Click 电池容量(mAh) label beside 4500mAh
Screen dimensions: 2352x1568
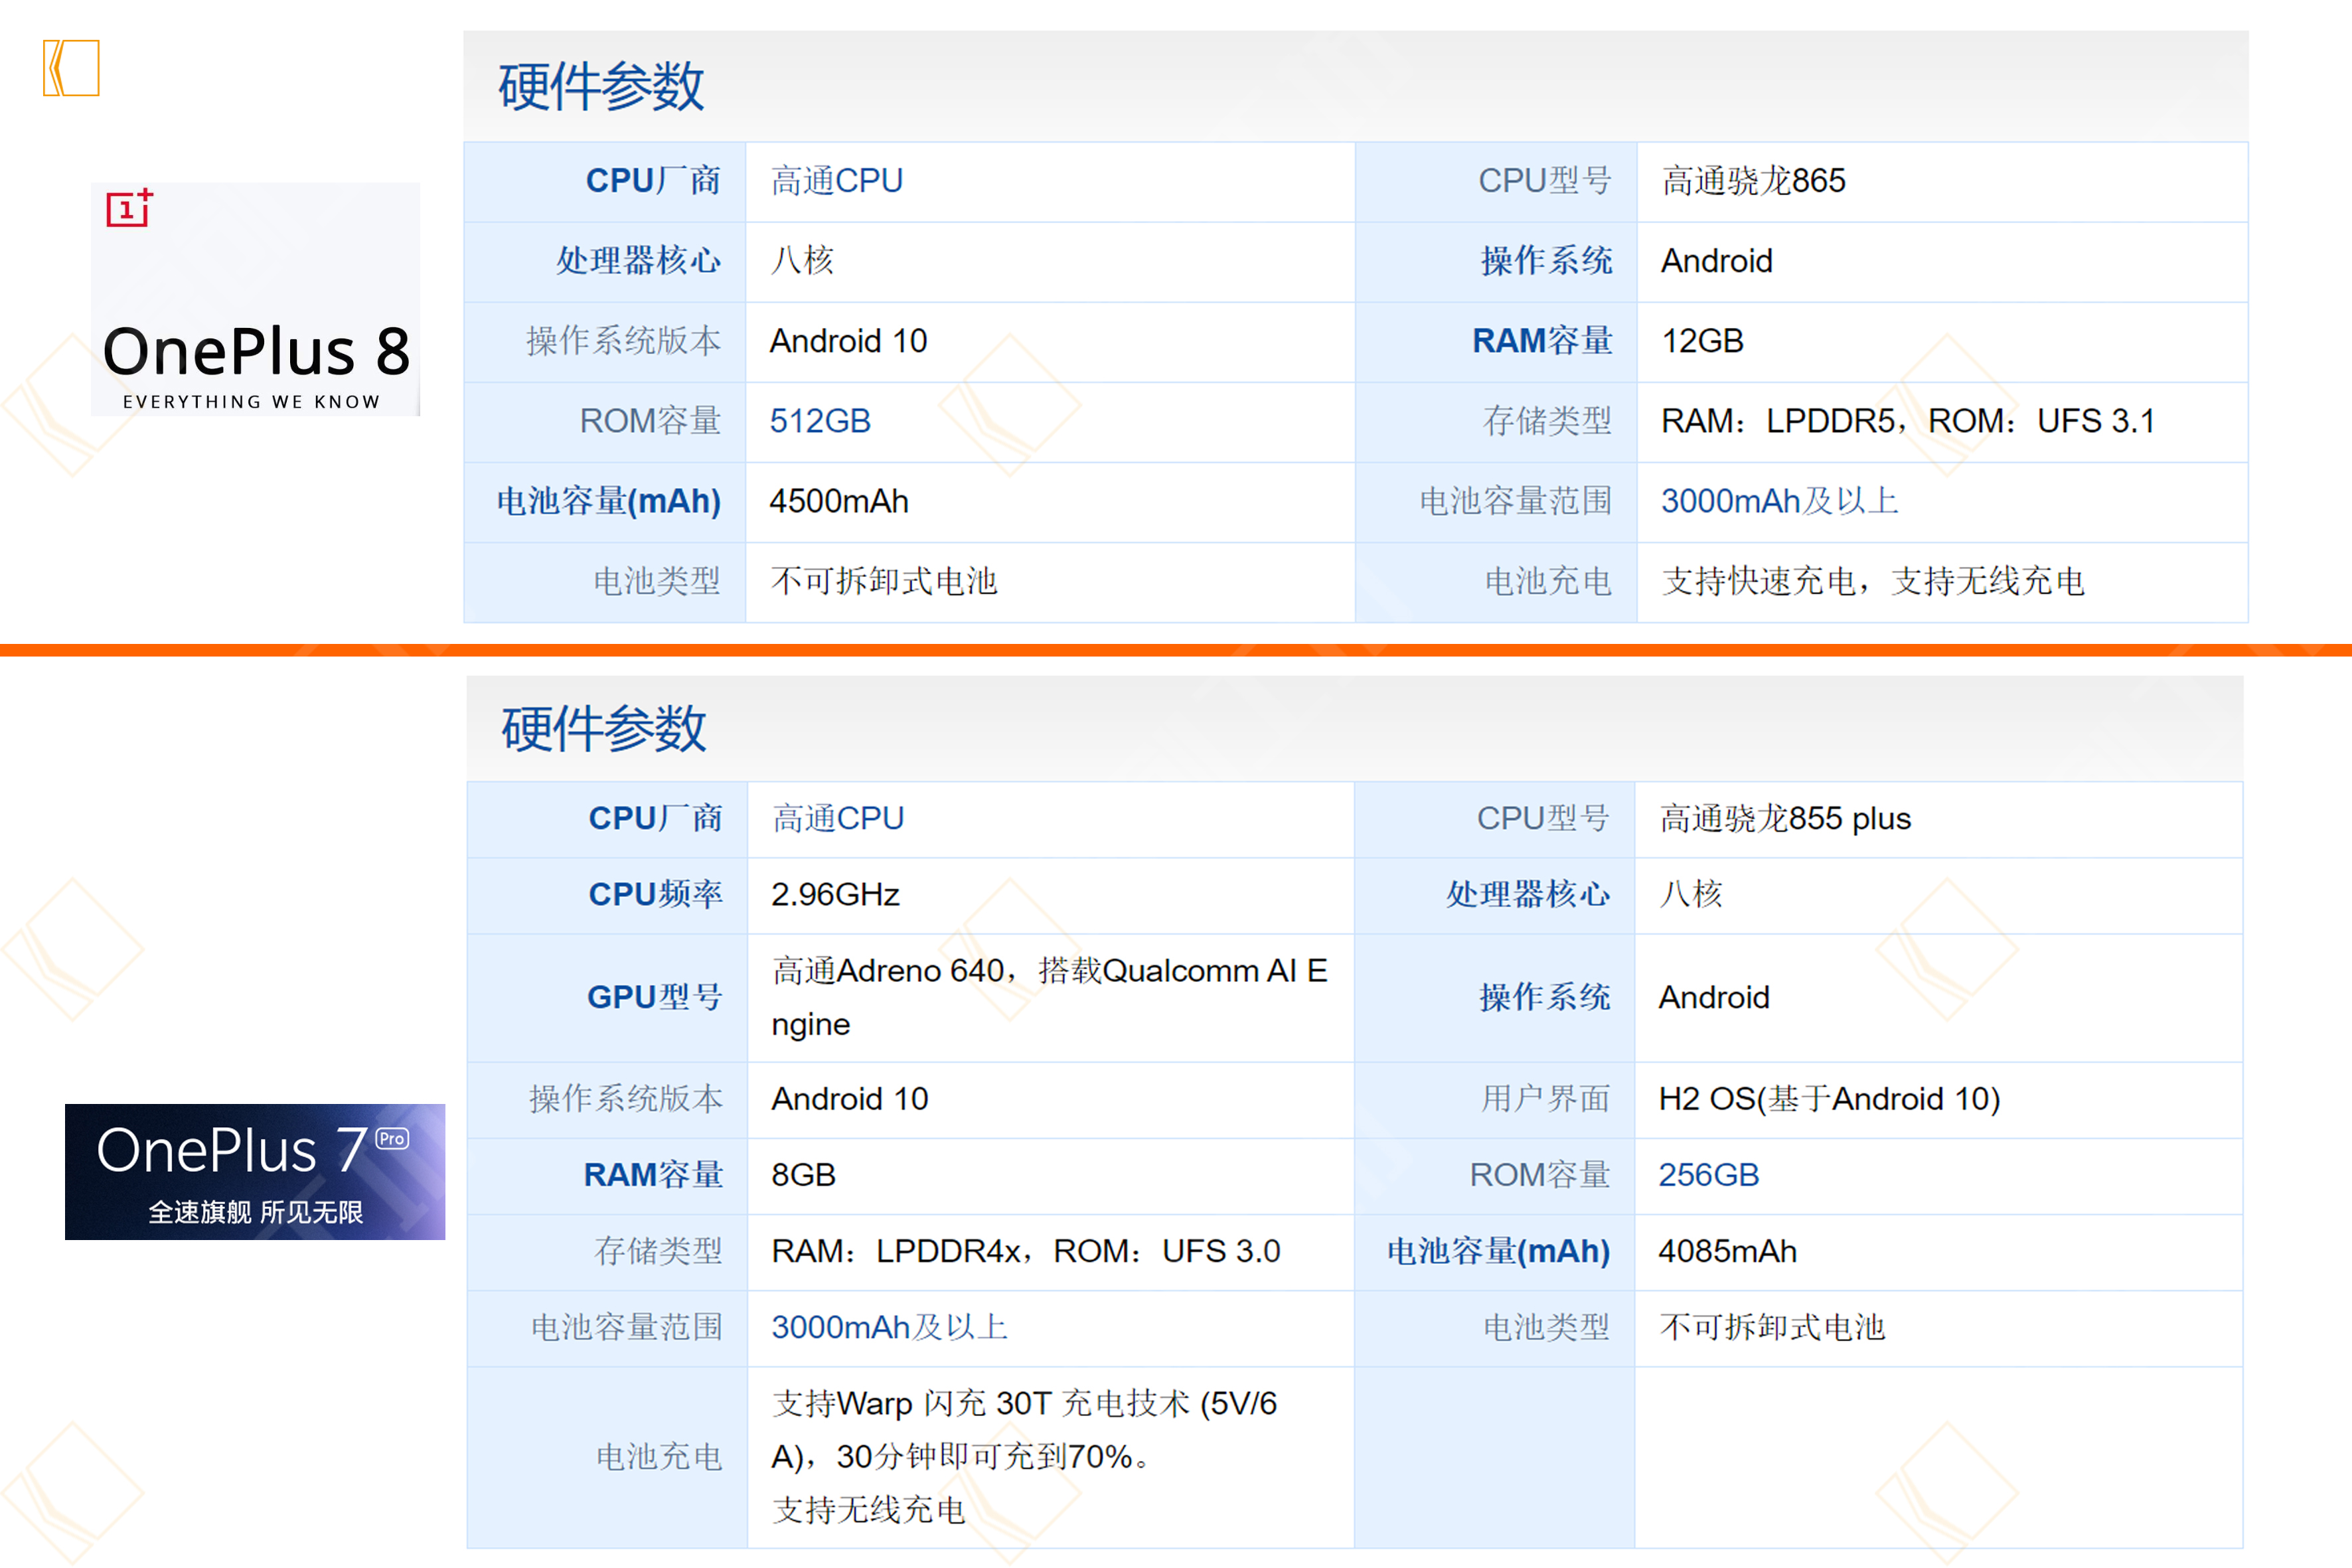tap(609, 501)
